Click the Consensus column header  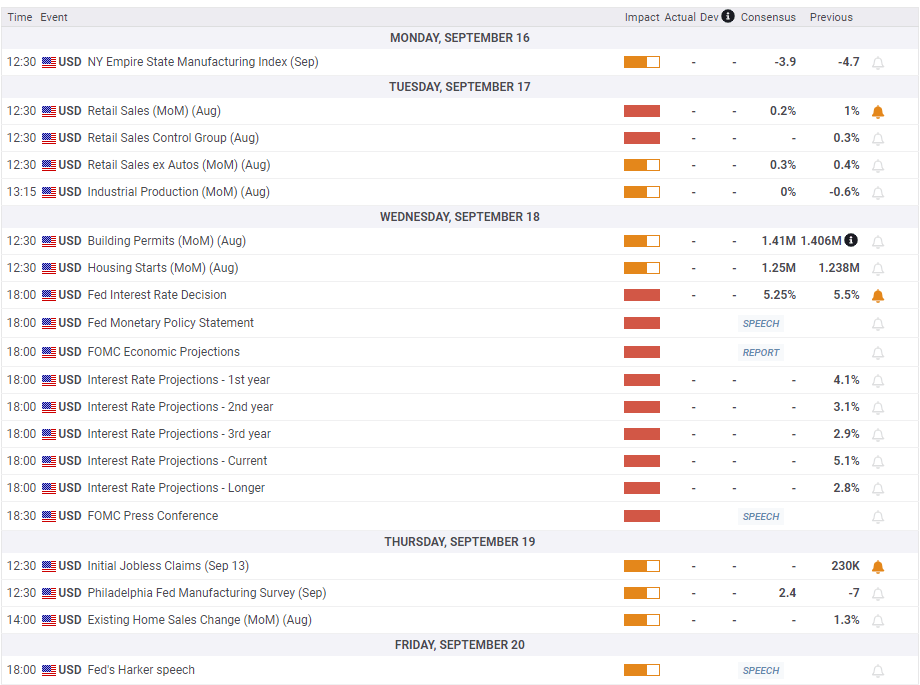pos(768,17)
